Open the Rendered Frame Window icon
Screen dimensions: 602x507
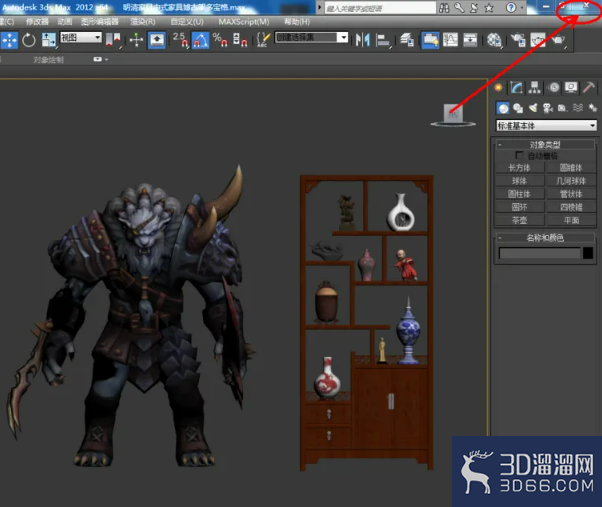click(538, 40)
